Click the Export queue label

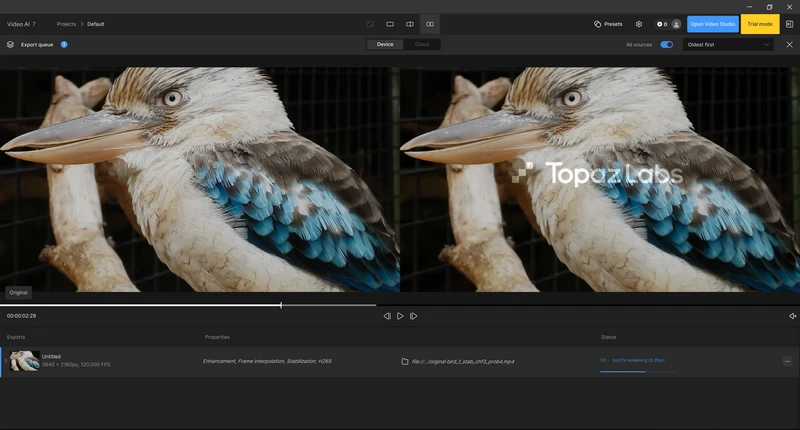(x=37, y=44)
